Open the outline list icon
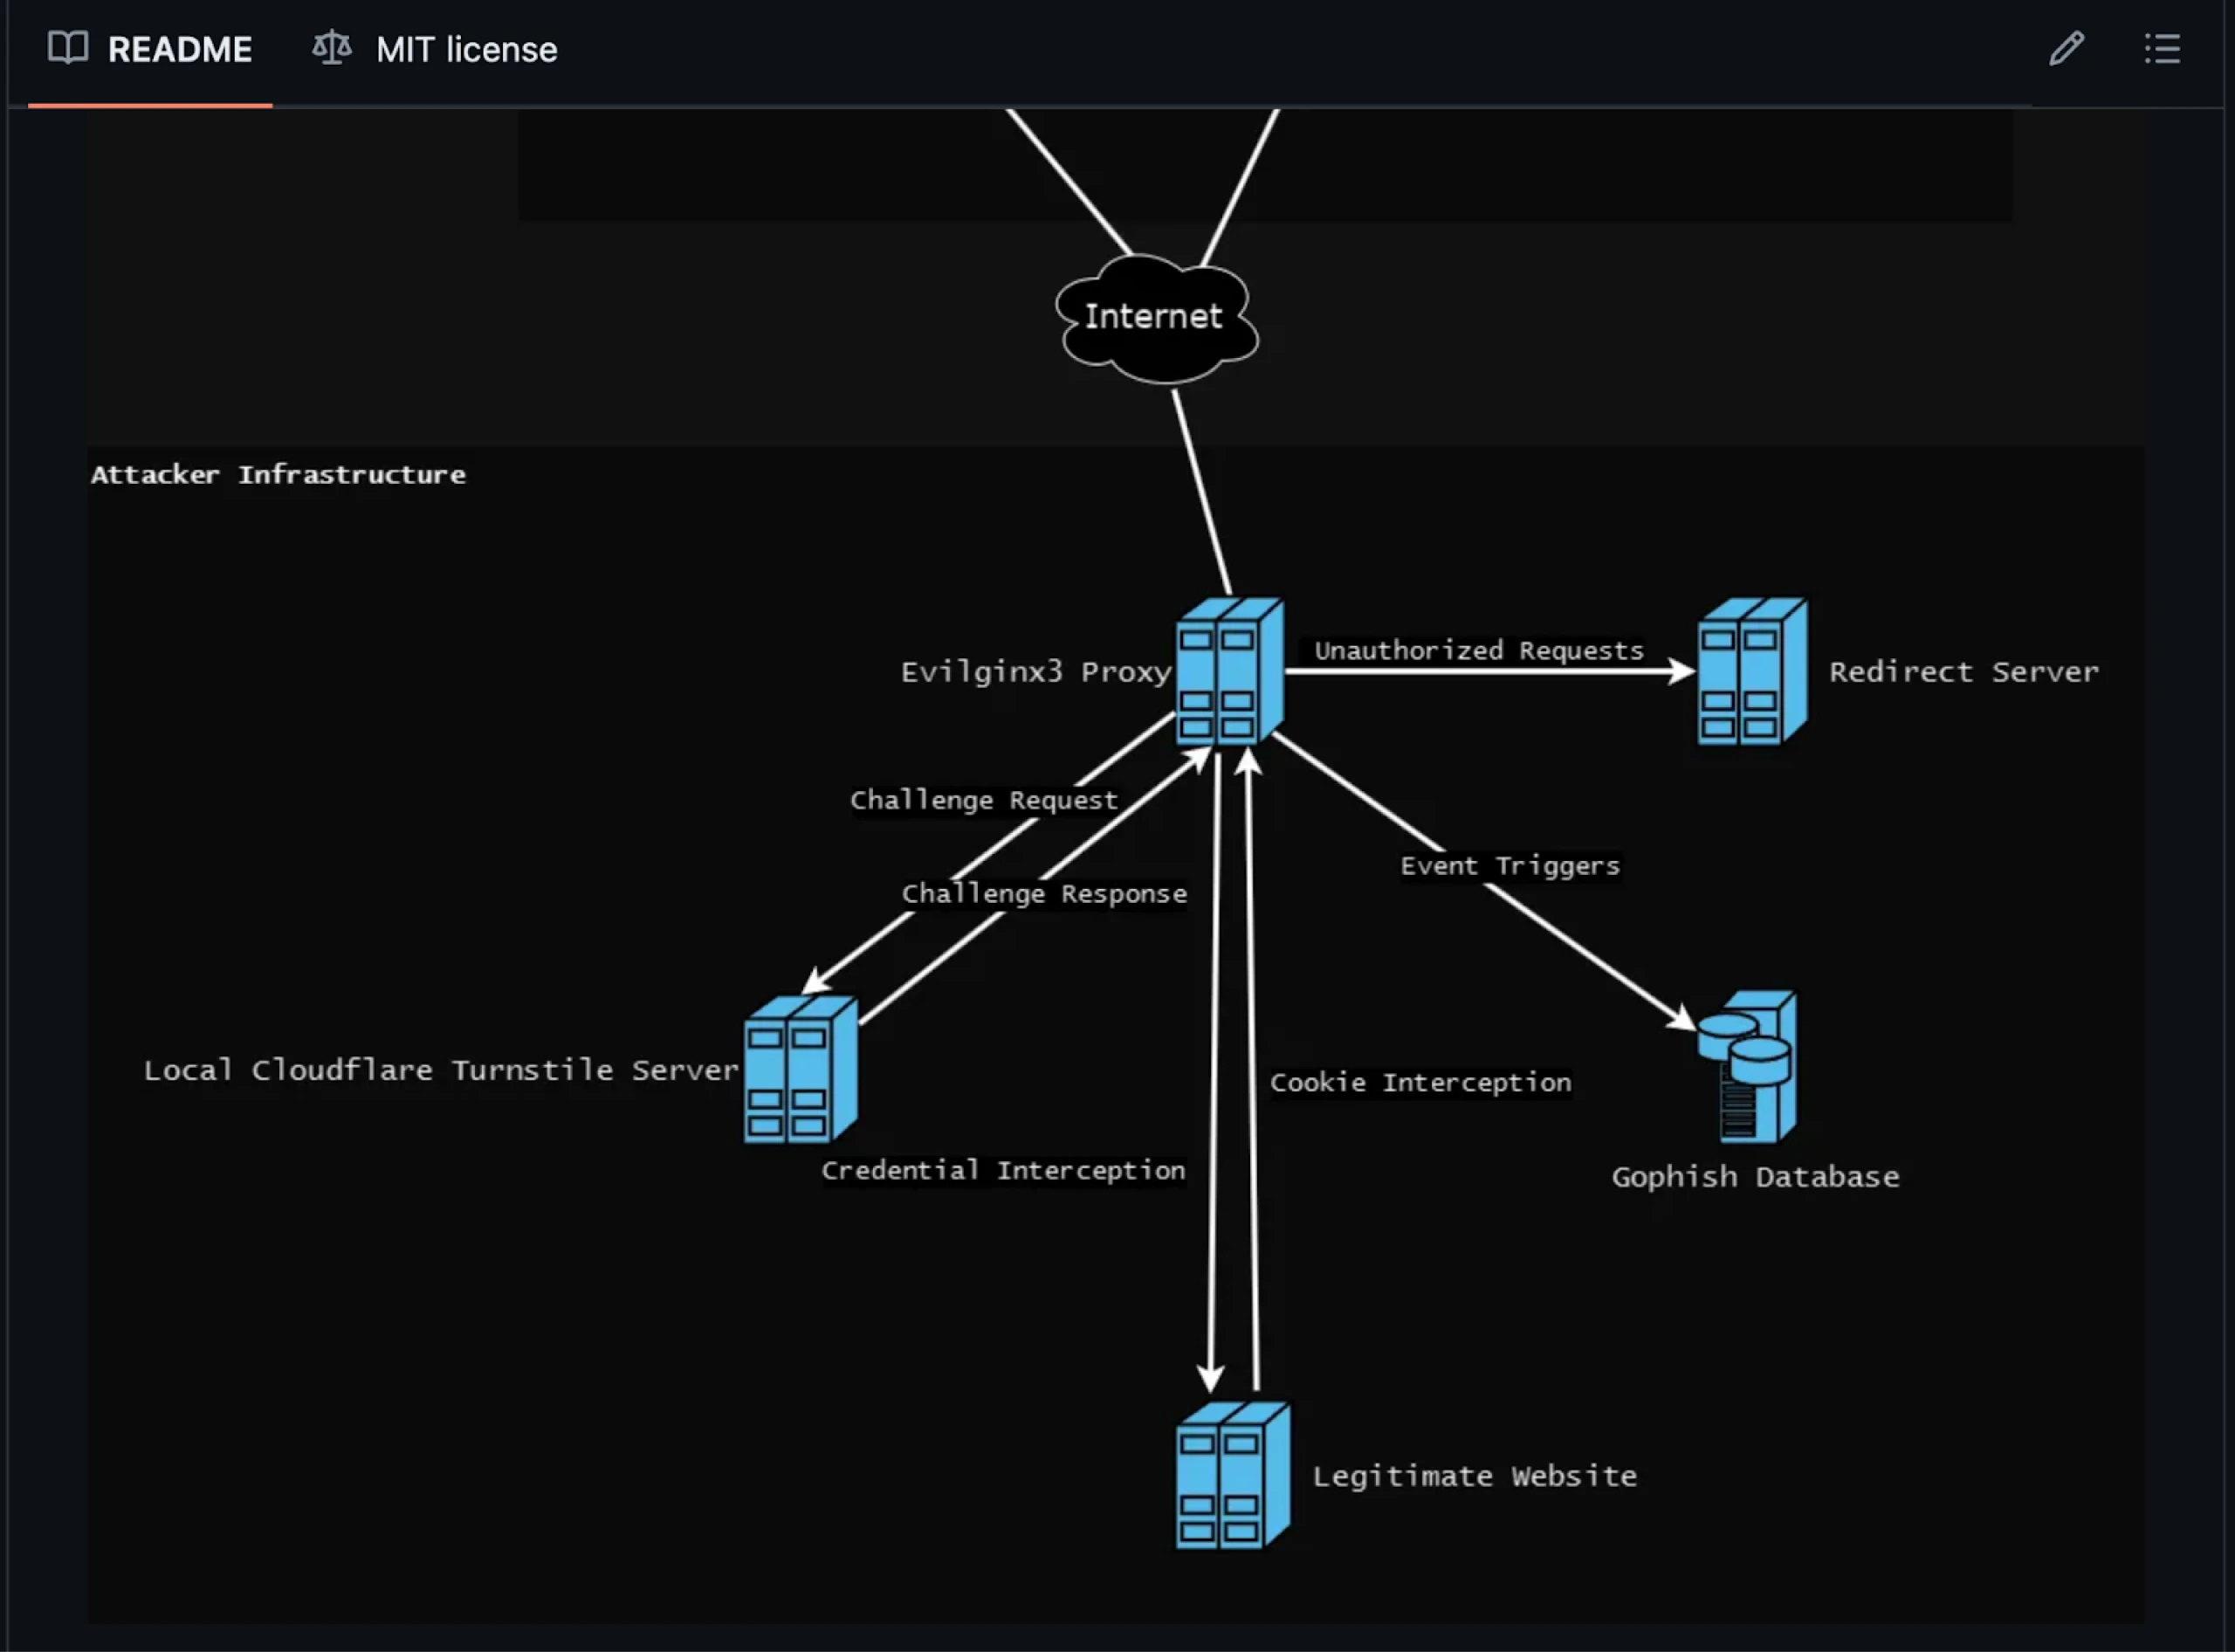This screenshot has width=2235, height=1652. 2162,48
